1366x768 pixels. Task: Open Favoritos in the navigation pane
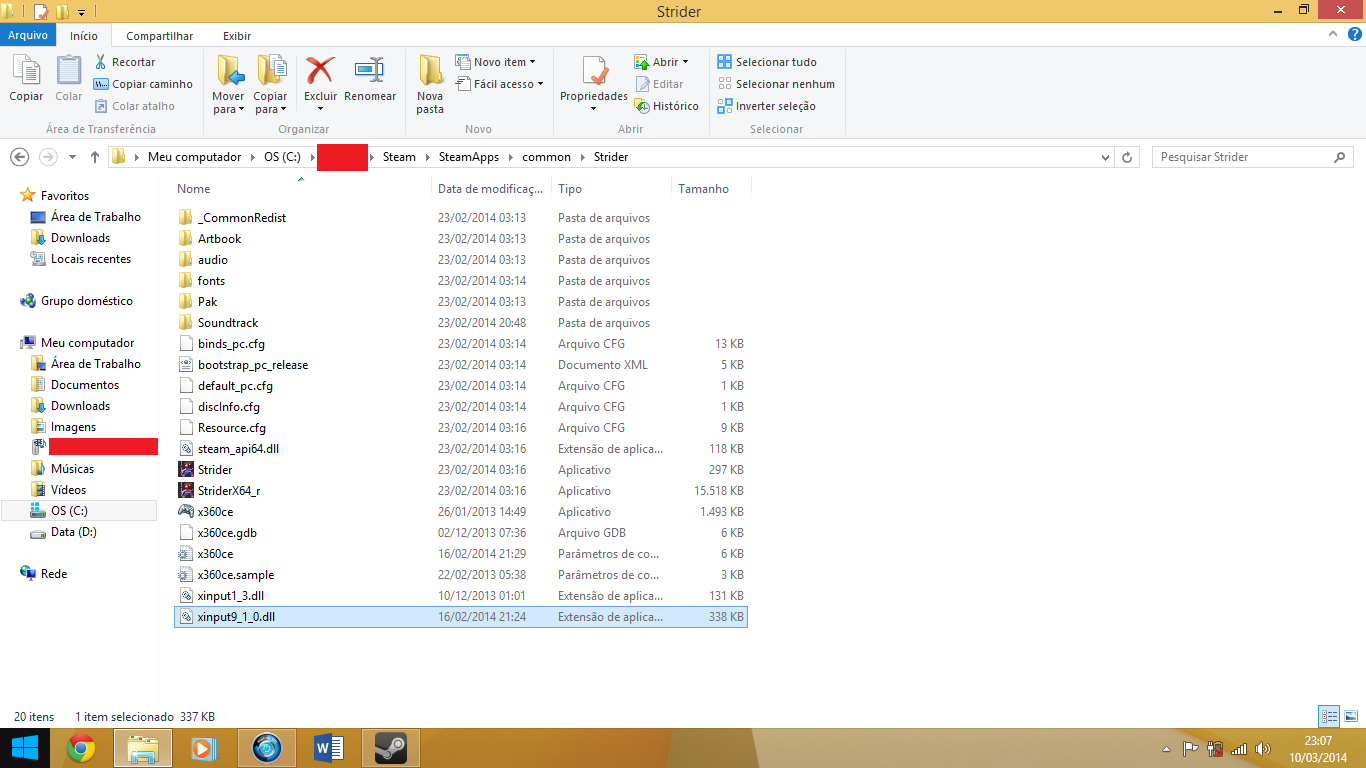(65, 196)
